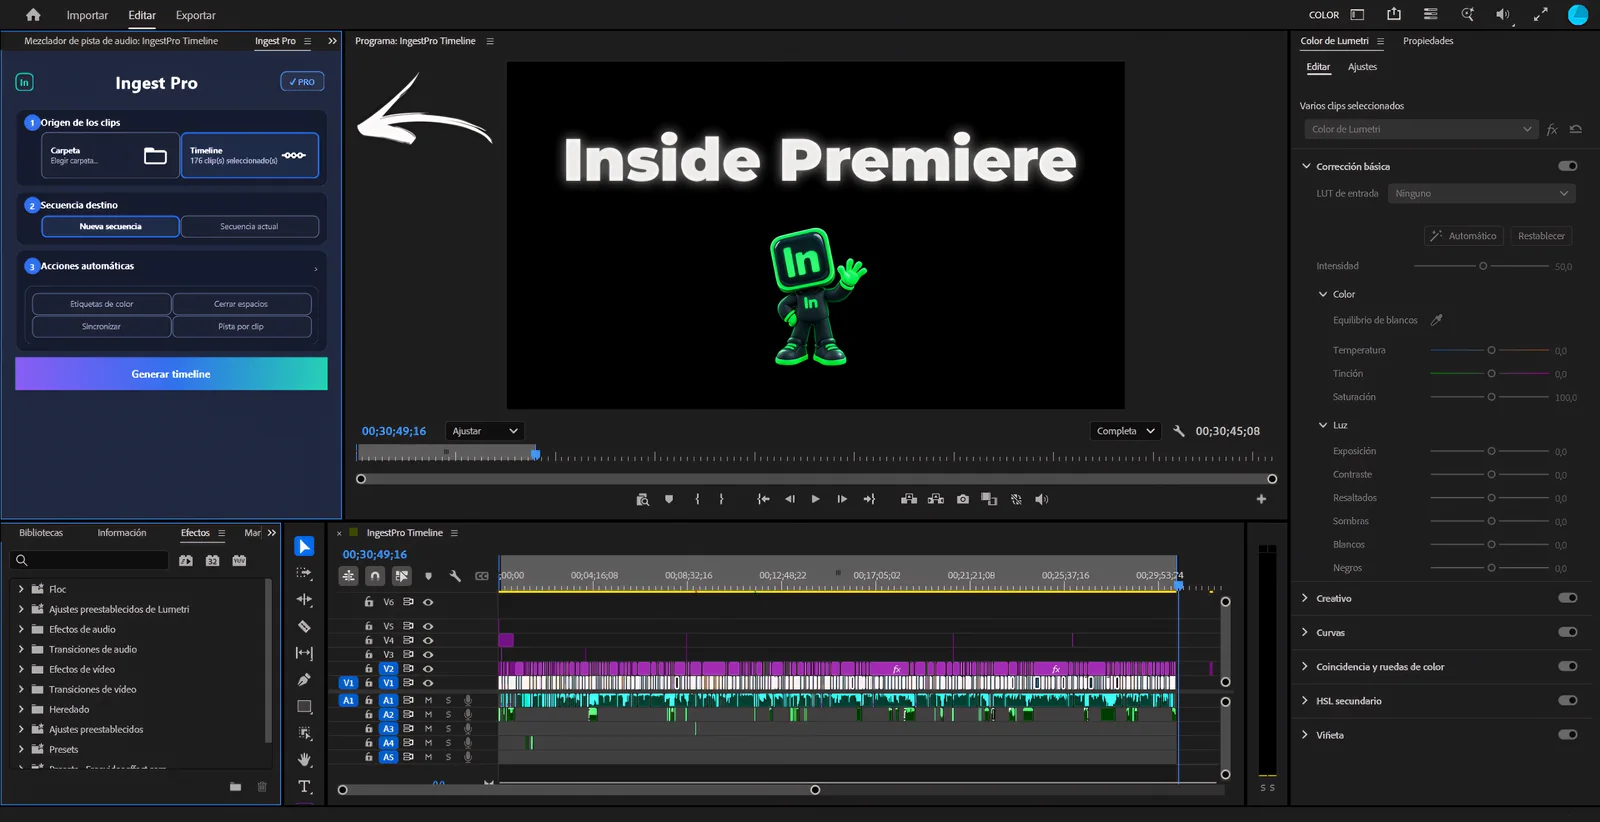Hide track V6 with eye icon

428,602
